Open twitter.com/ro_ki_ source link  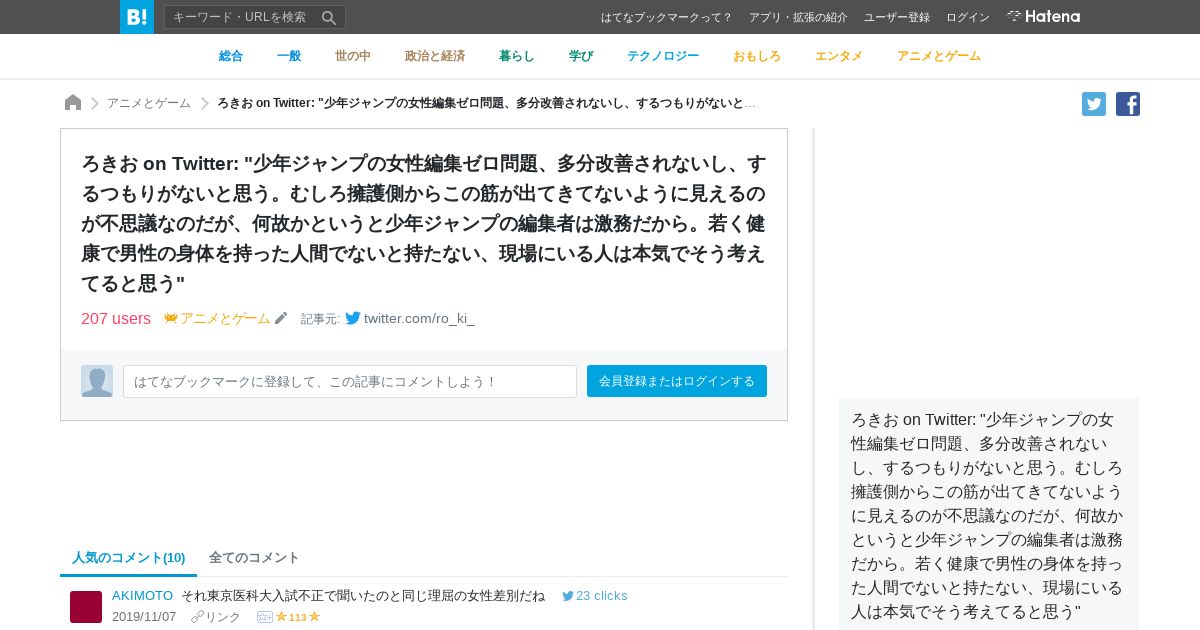tap(419, 318)
